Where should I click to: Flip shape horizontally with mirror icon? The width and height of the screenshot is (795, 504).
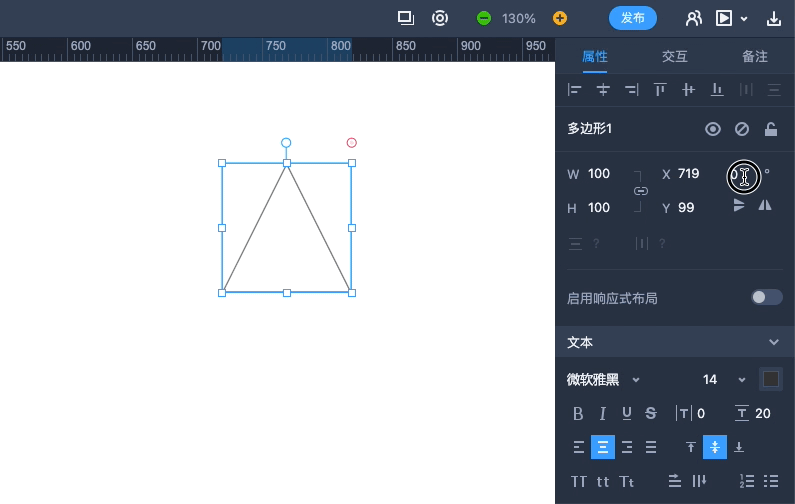[765, 205]
